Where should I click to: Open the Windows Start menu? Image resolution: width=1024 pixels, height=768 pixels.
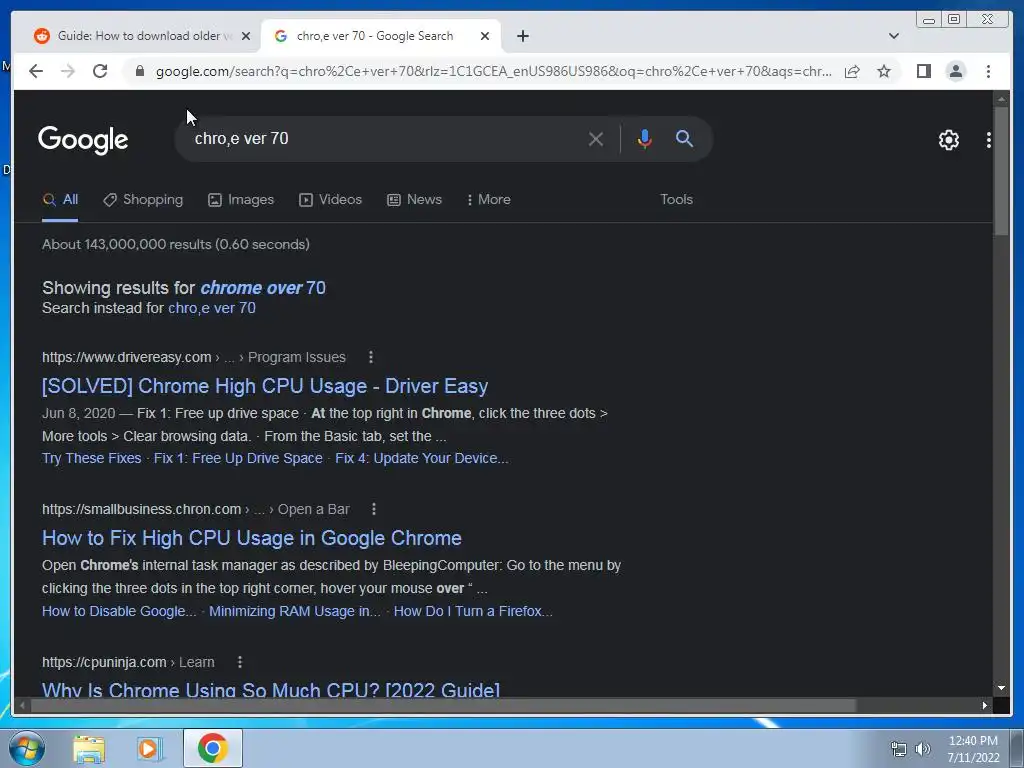point(26,748)
